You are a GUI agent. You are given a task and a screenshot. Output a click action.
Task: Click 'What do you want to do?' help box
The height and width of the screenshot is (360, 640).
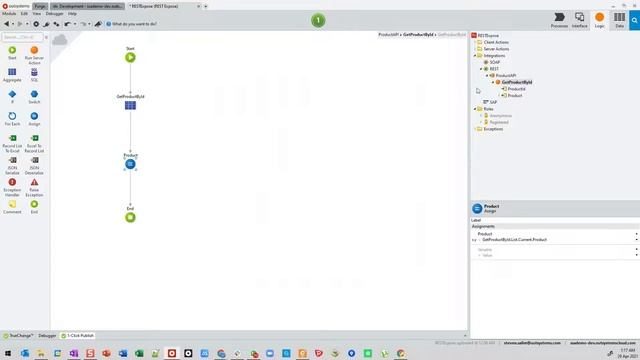[131, 24]
